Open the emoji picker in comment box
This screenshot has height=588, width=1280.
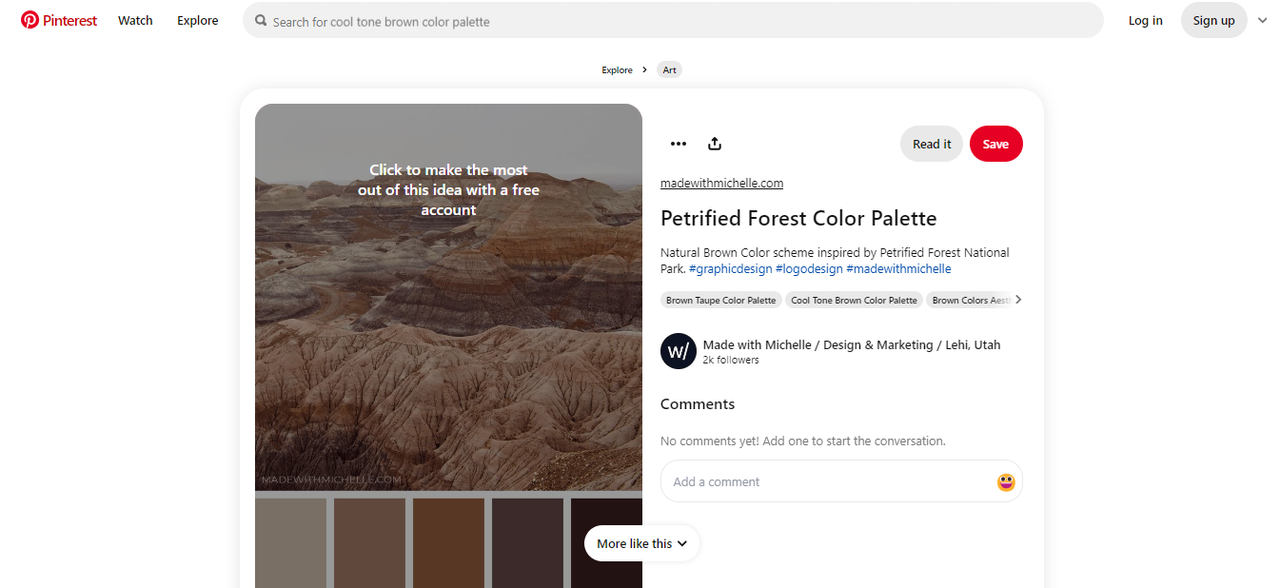point(1006,482)
